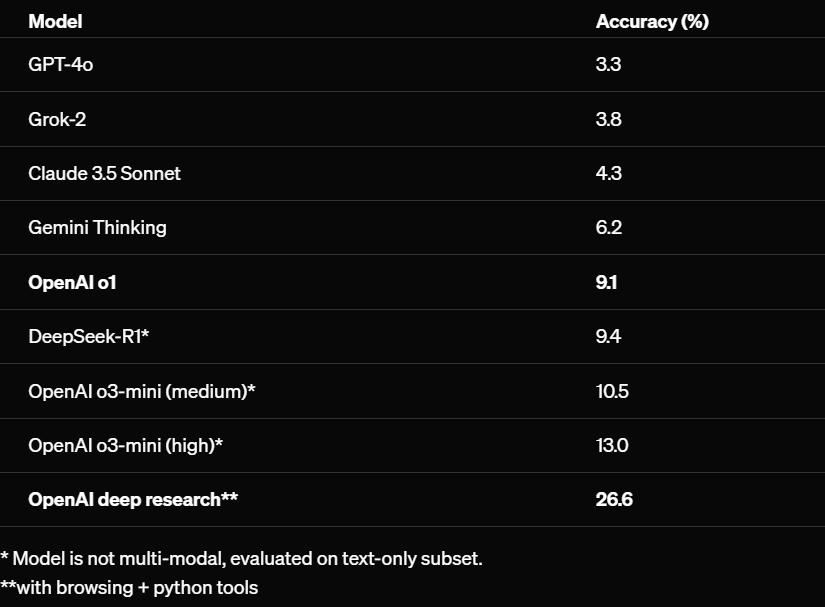Screen dimensions: 825x607
Task: Click the 10.5 accuracy value
Action: click(x=612, y=390)
